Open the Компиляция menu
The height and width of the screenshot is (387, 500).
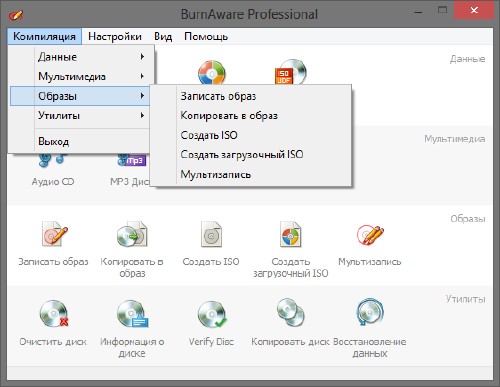[x=44, y=36]
